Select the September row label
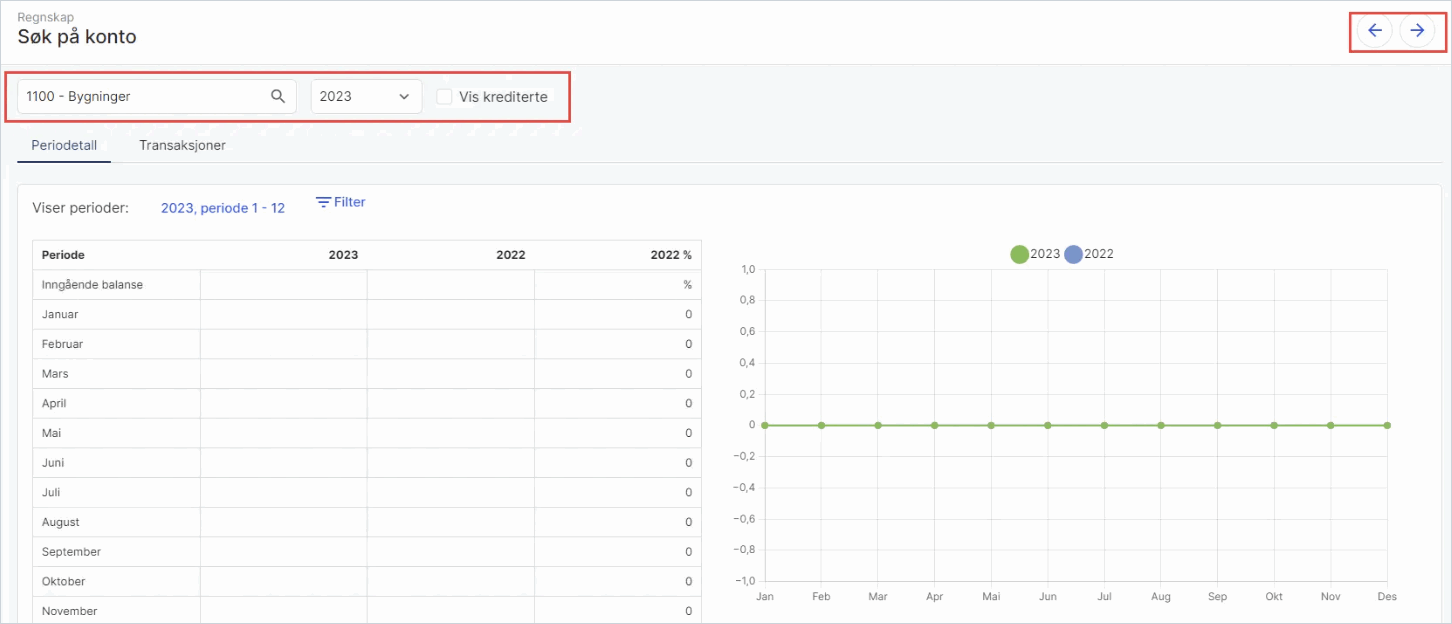The image size is (1452, 624). [x=71, y=552]
